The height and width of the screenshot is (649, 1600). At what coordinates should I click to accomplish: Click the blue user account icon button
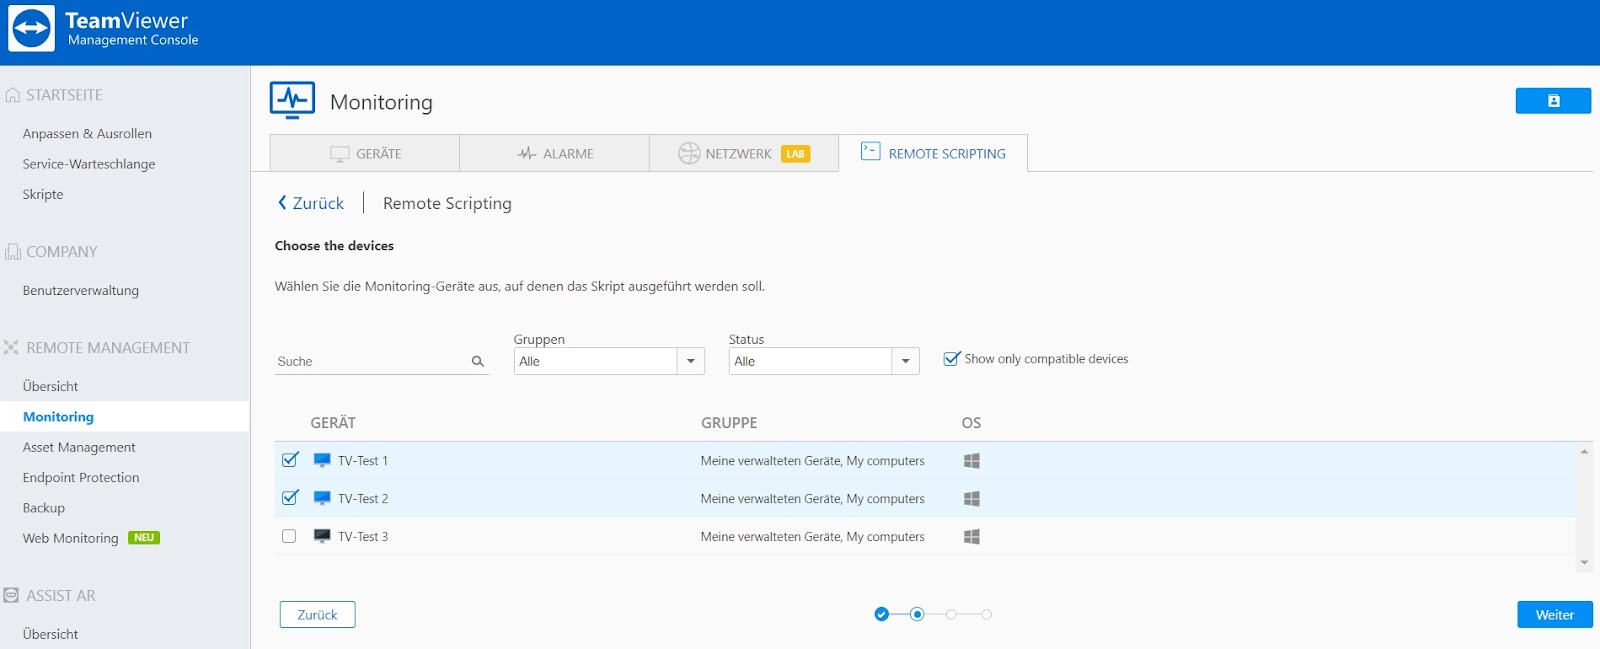click(1552, 101)
